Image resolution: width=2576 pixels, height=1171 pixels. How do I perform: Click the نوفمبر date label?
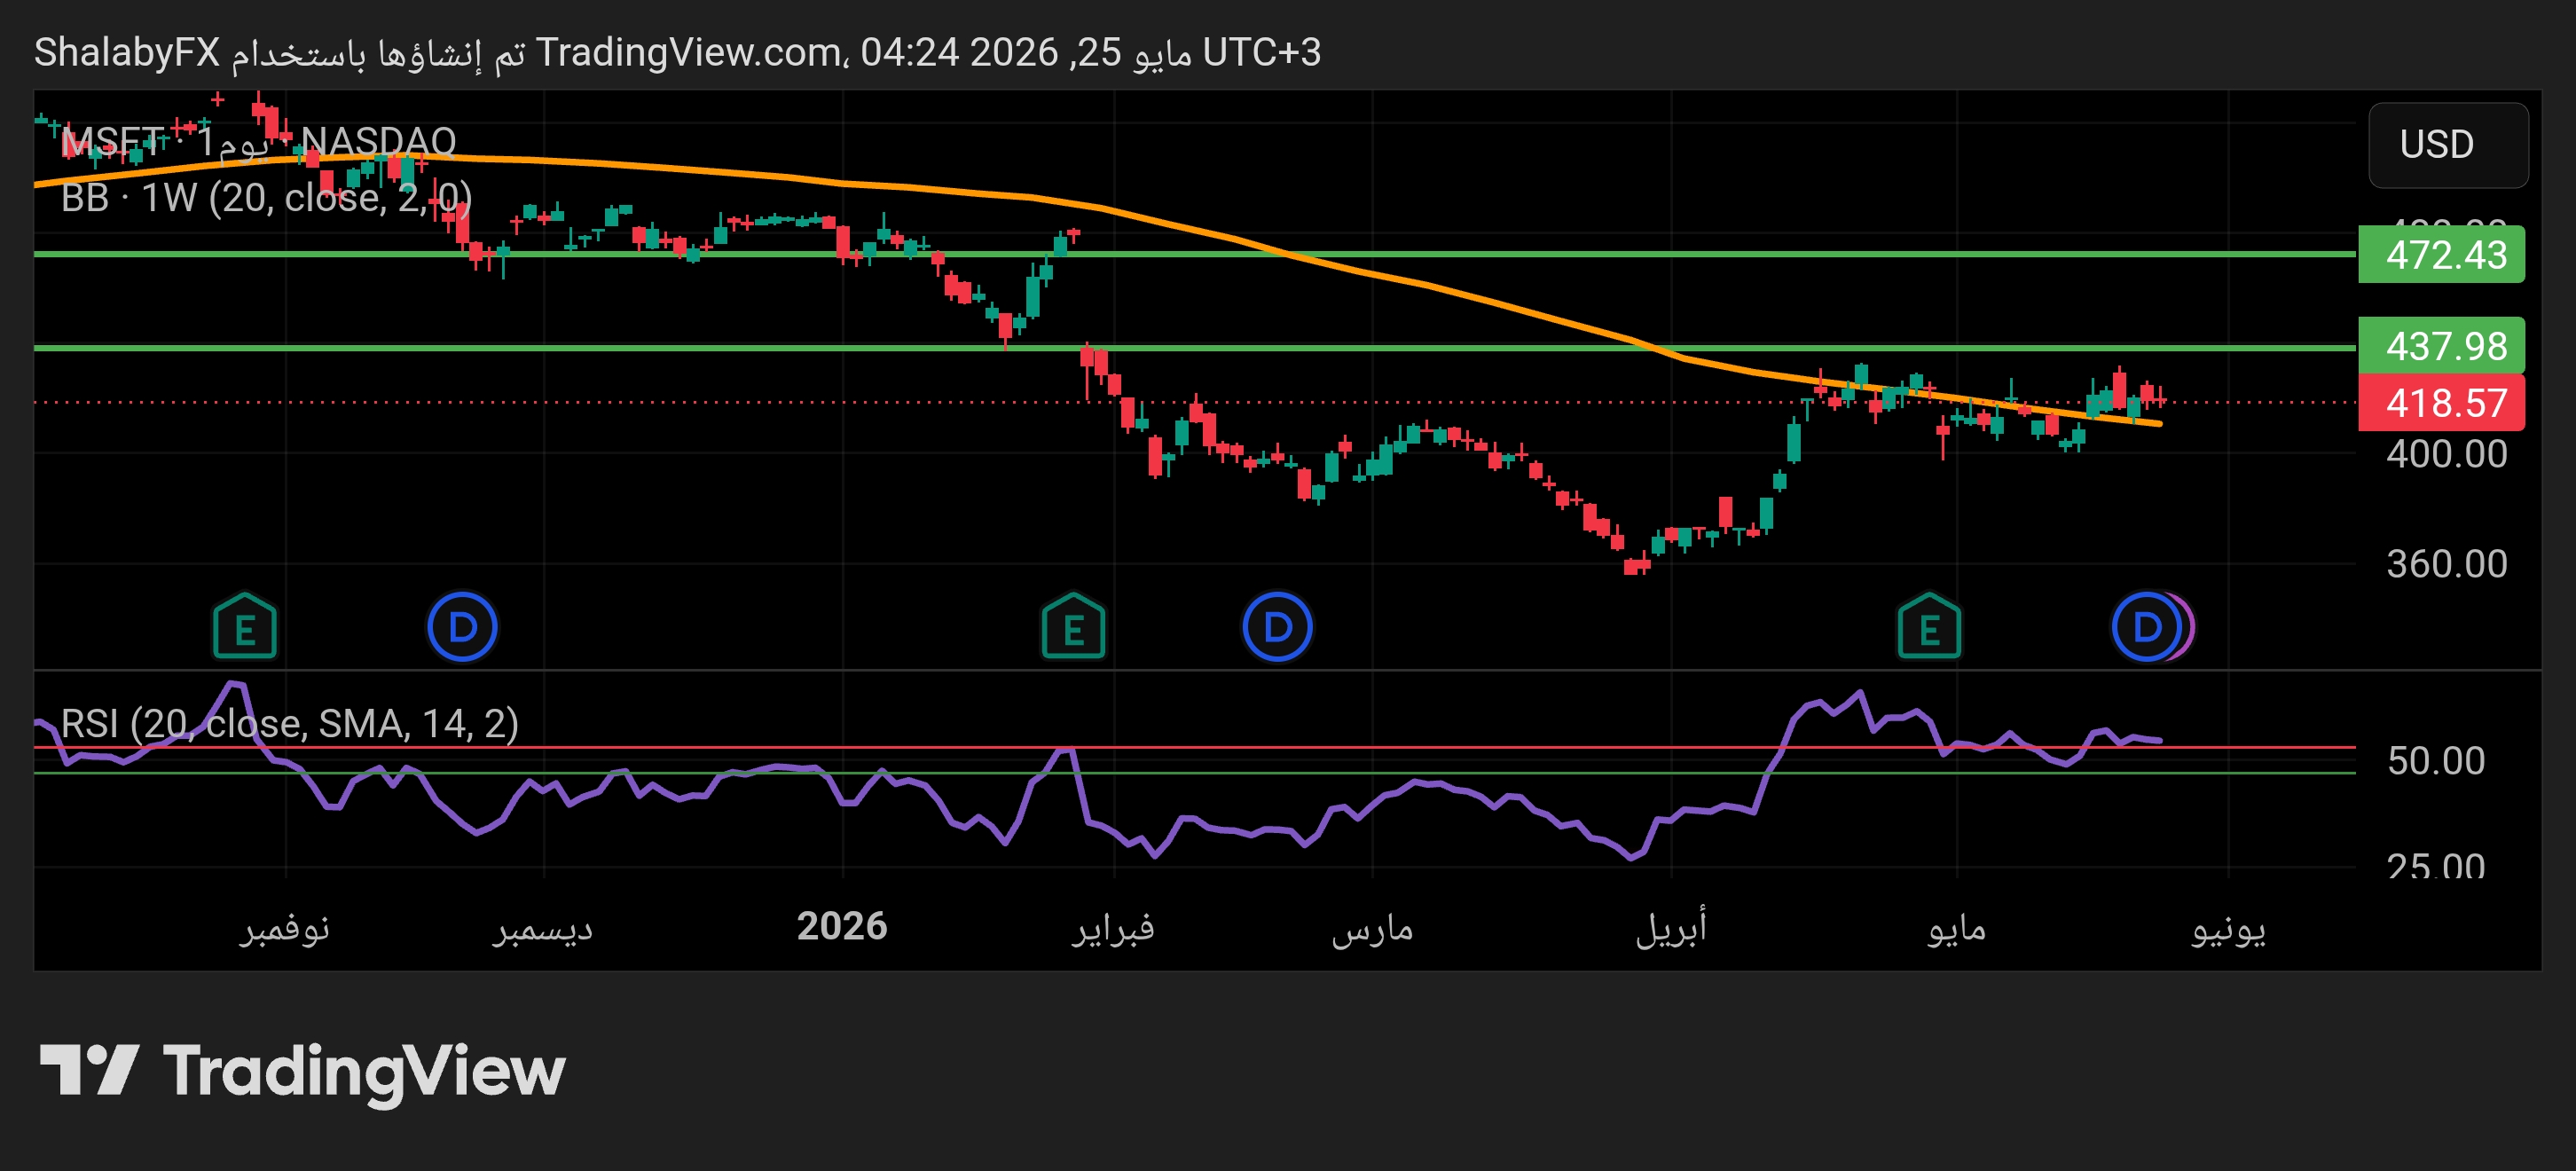(x=285, y=928)
